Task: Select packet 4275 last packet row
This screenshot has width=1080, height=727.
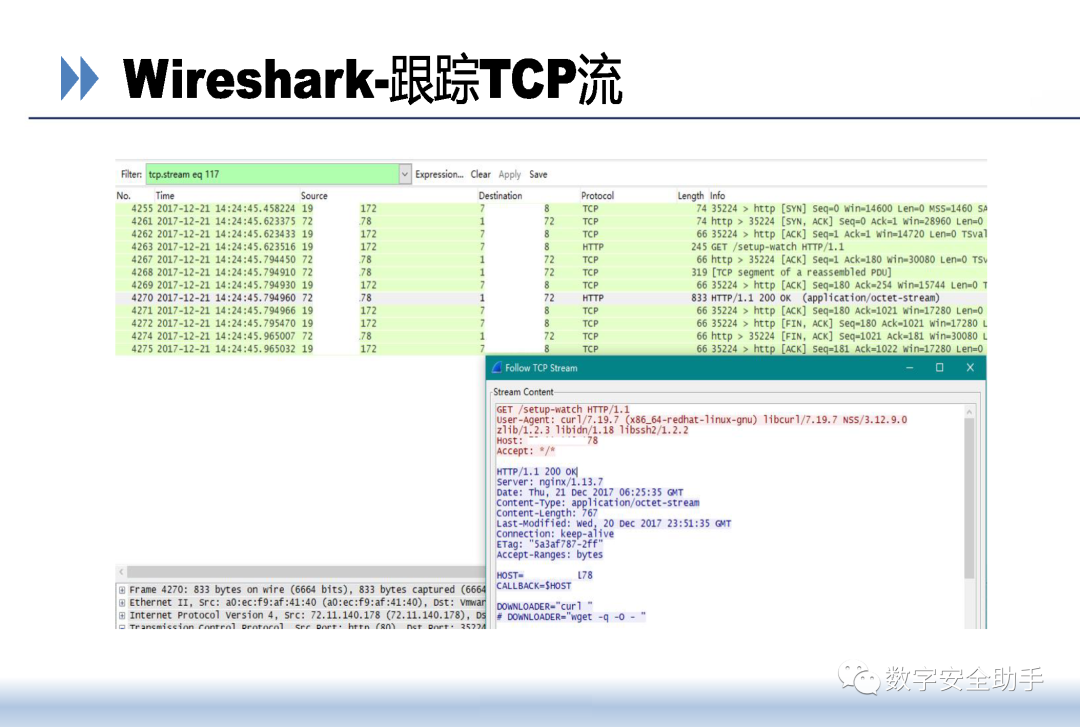Action: [551, 349]
